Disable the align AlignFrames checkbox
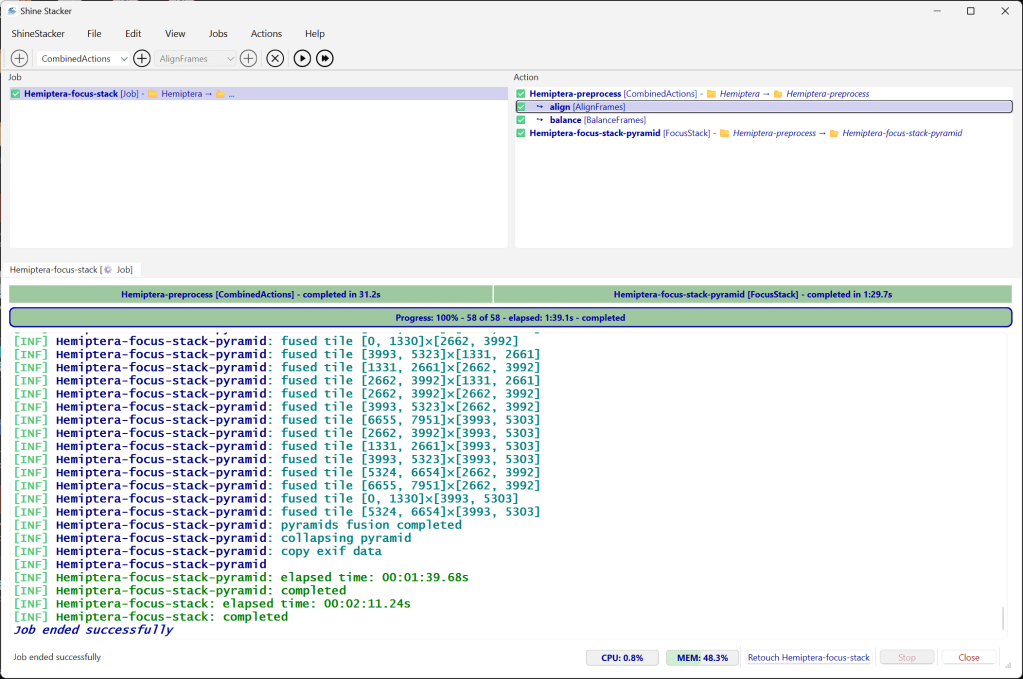This screenshot has width=1023, height=679. (x=521, y=107)
